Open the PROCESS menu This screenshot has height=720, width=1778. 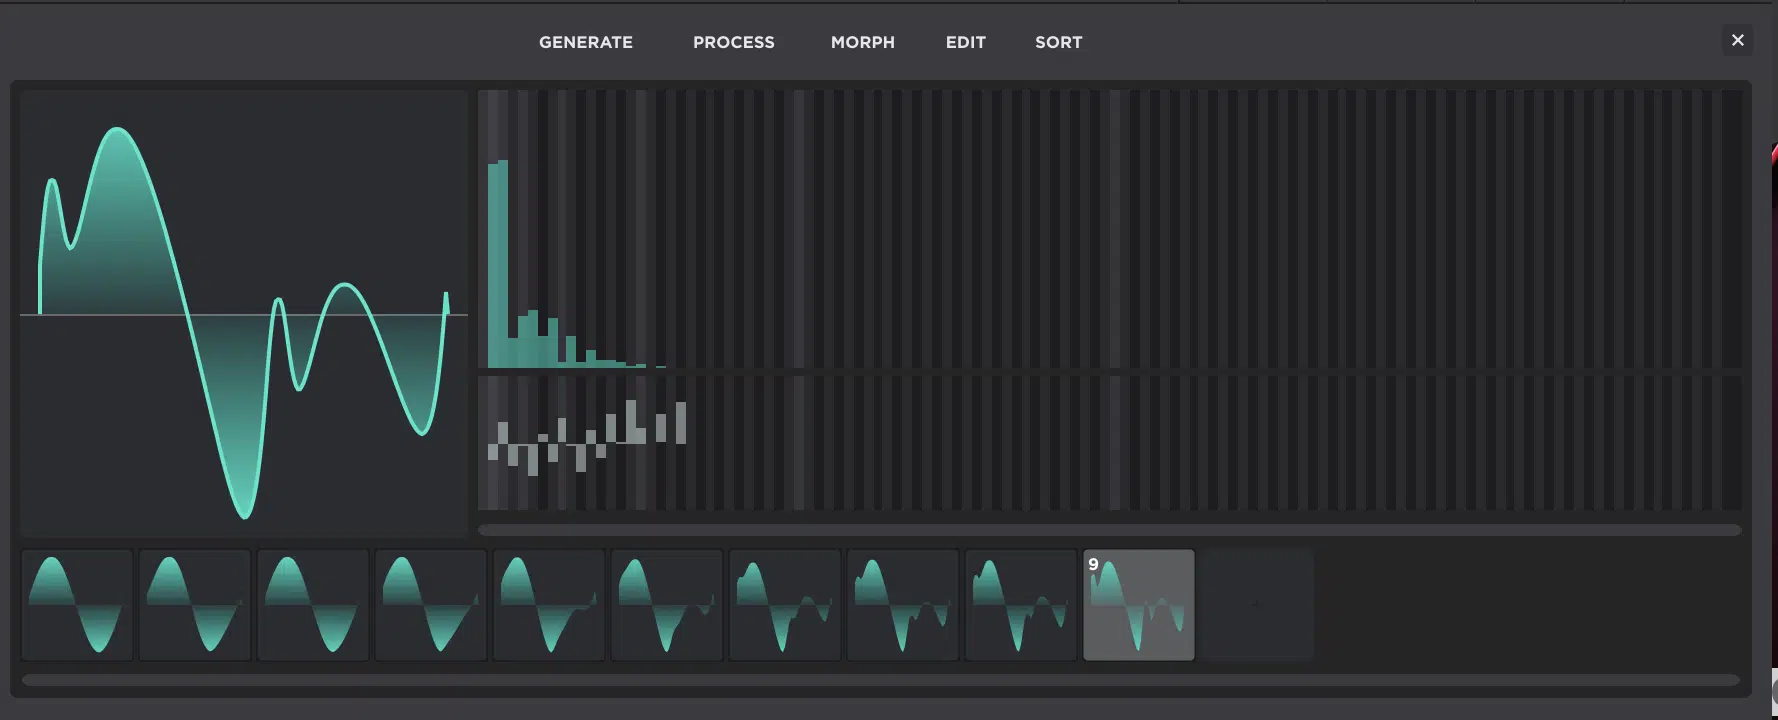[x=733, y=42]
